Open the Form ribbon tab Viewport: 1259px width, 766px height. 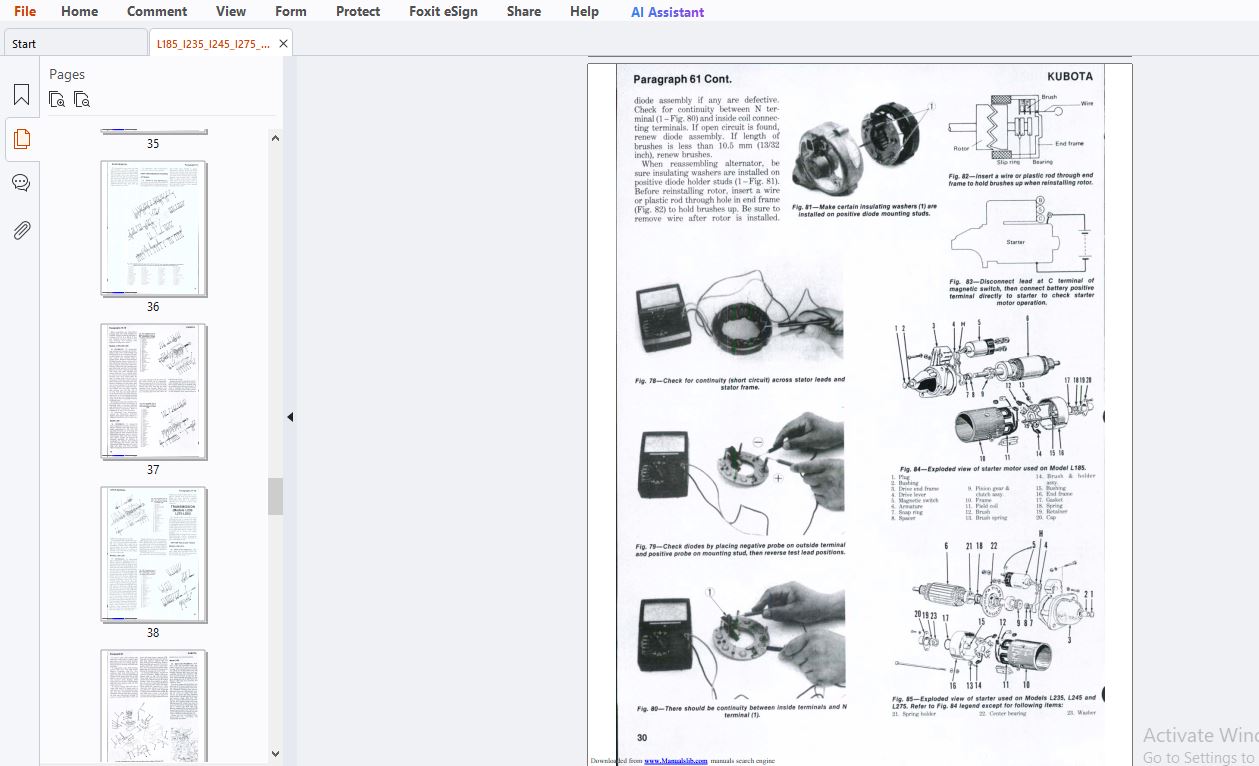click(291, 11)
